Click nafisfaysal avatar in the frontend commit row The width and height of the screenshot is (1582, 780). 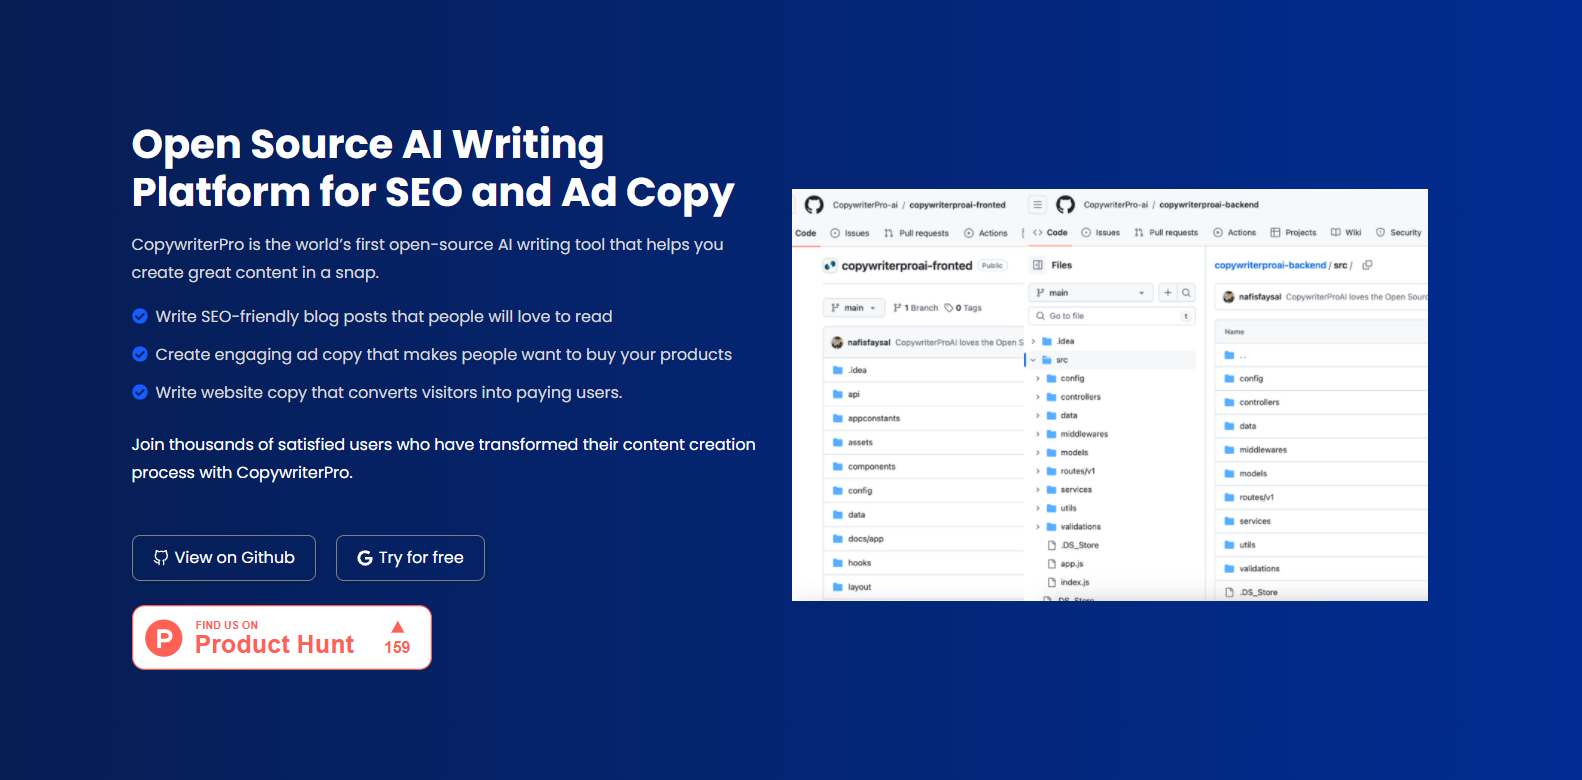(x=837, y=342)
